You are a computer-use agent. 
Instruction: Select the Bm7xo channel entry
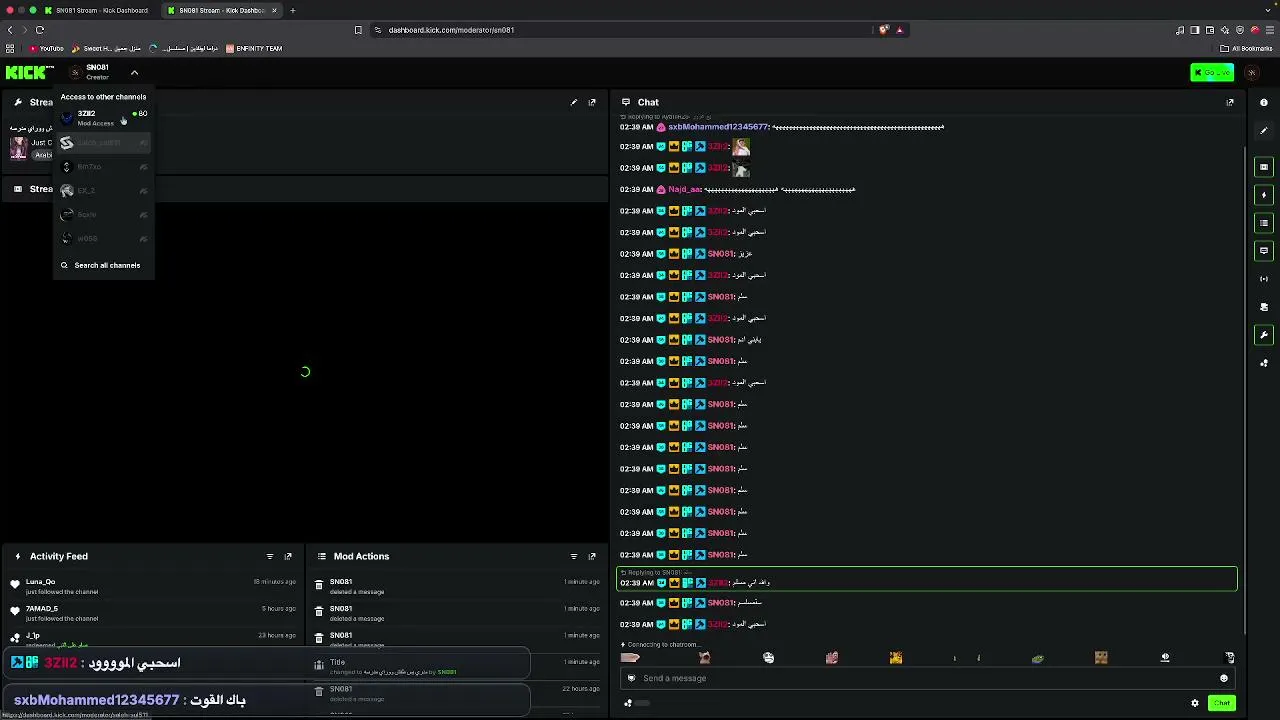(103, 167)
